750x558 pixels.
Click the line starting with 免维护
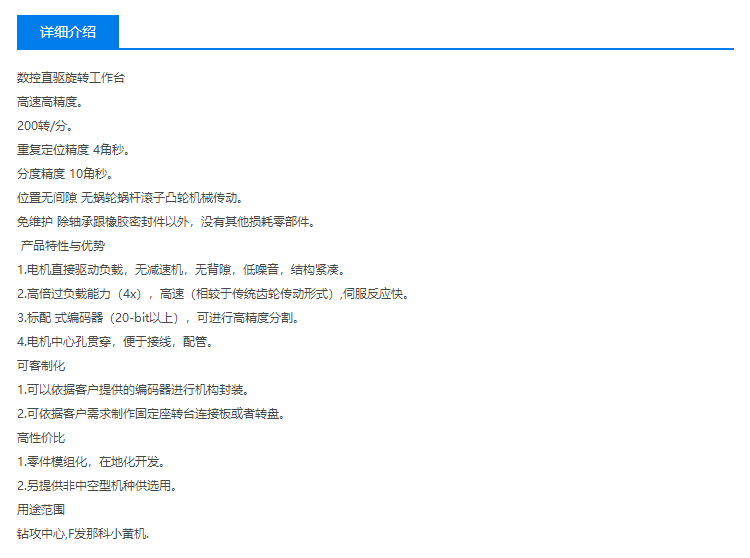pos(166,222)
